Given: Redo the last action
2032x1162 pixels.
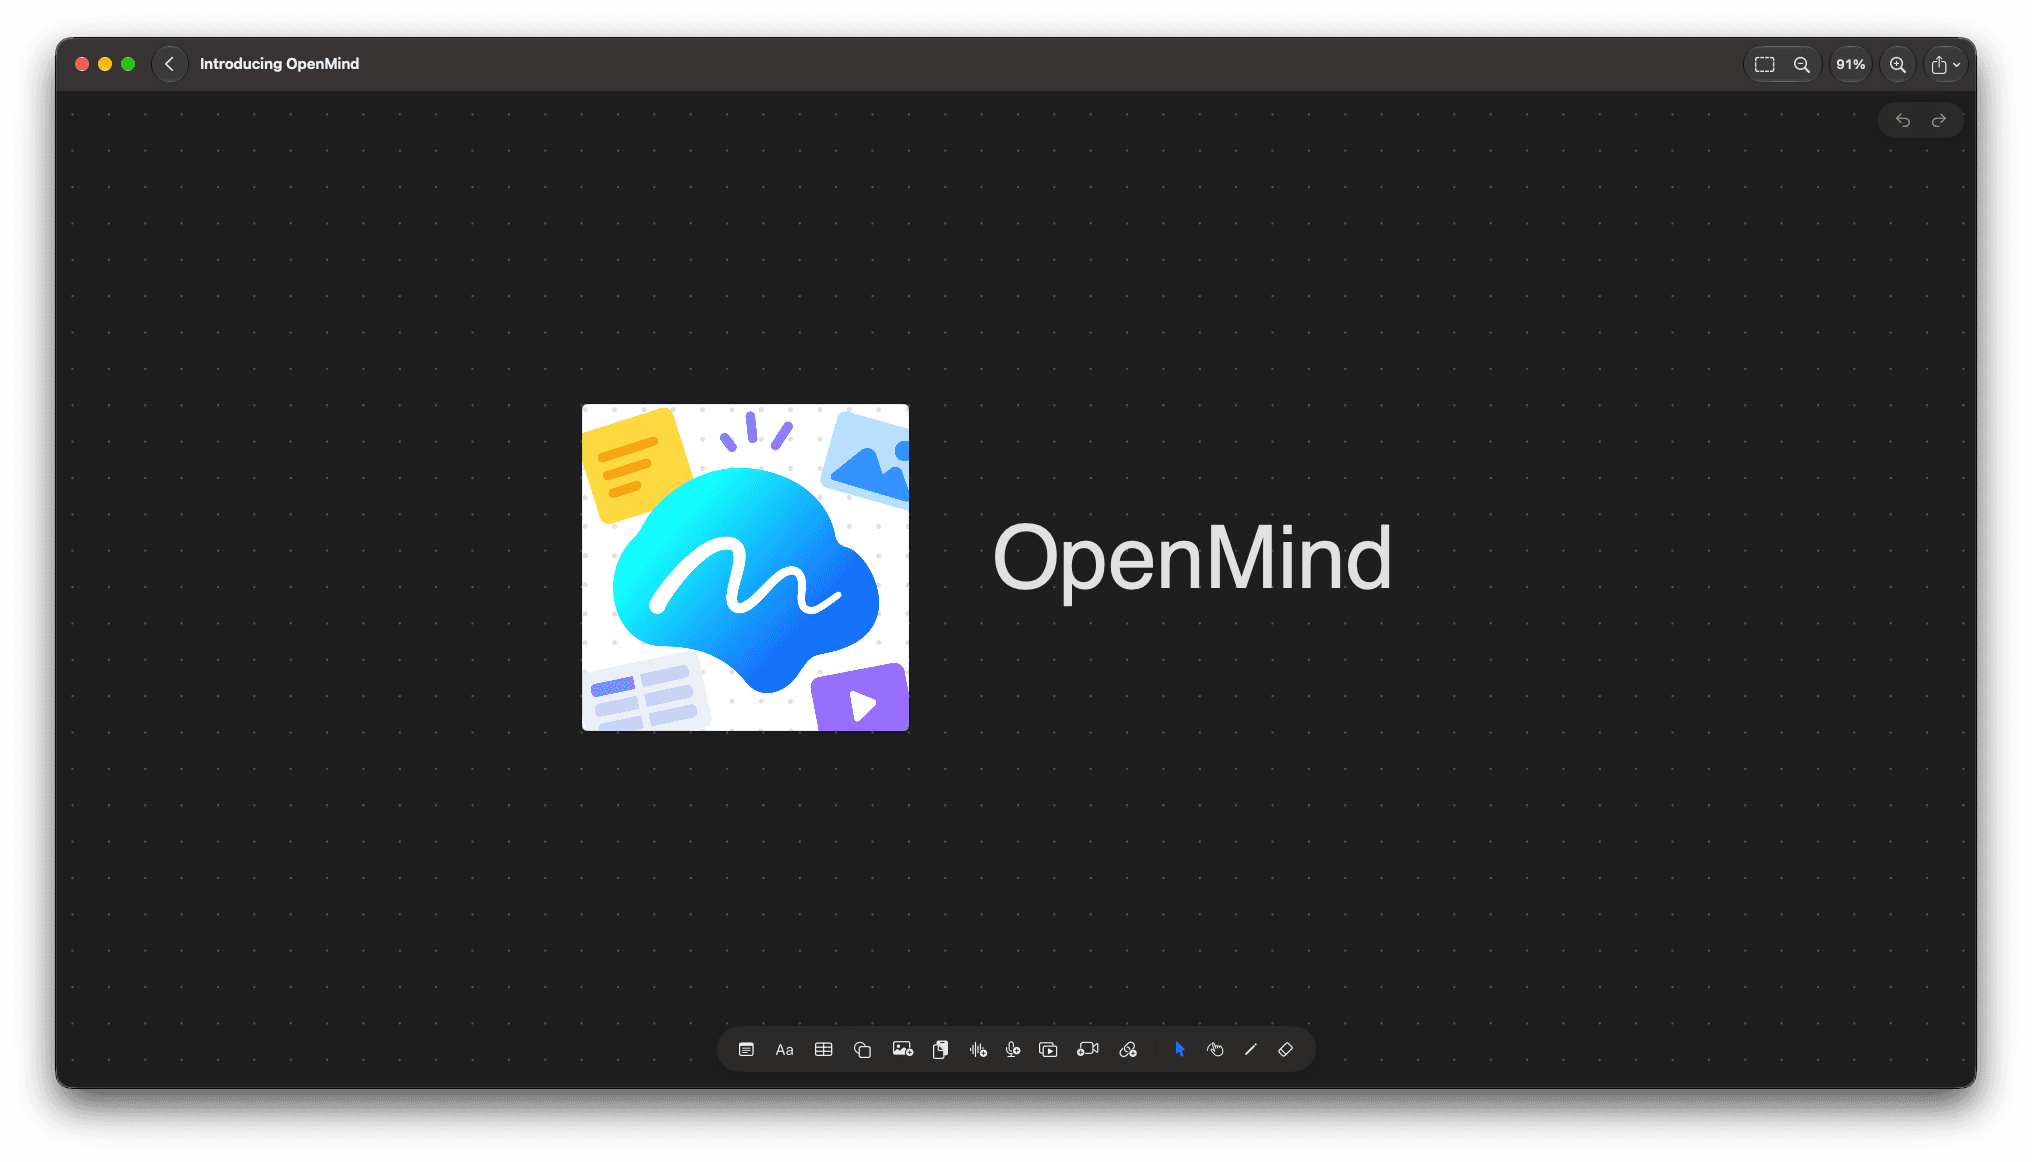Looking at the screenshot, I should coord(1939,120).
